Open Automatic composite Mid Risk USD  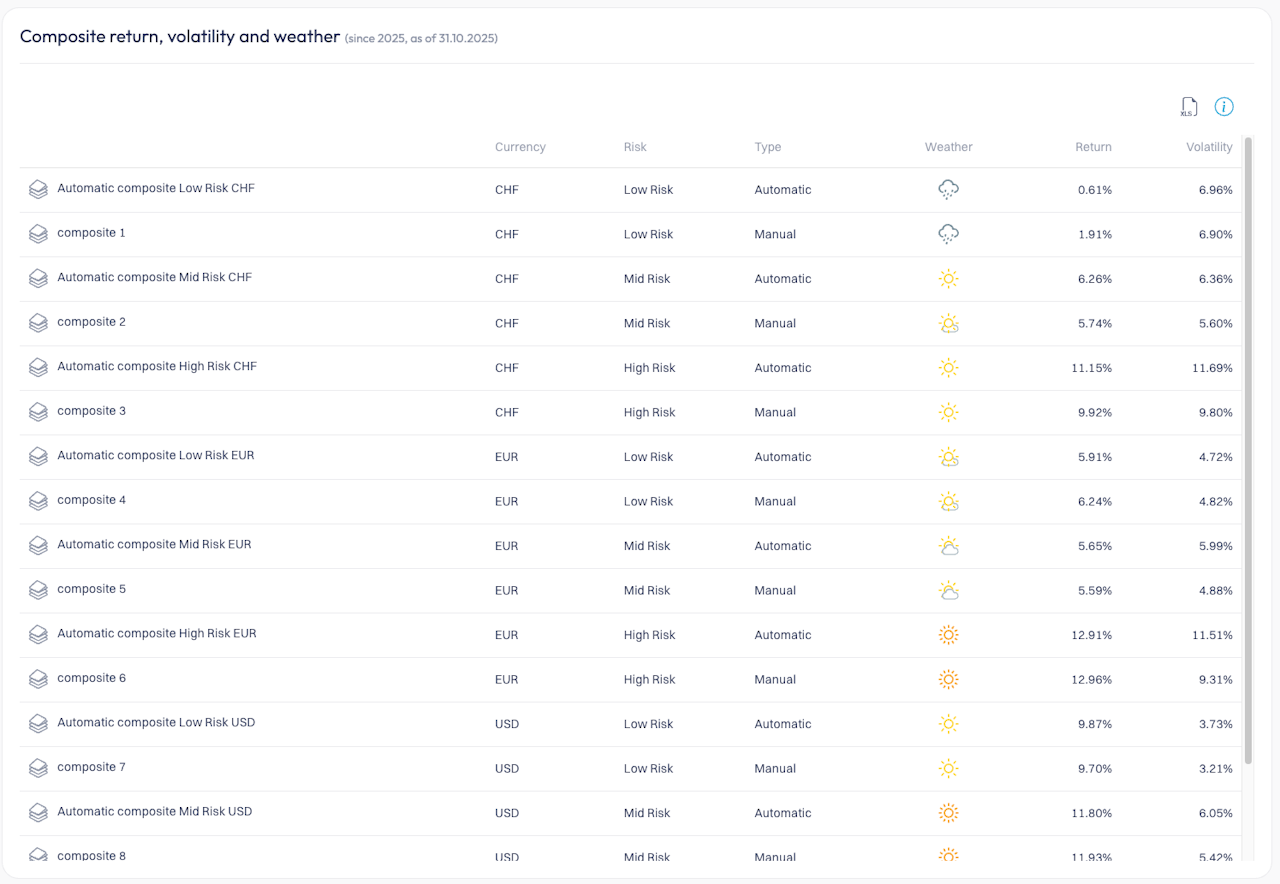pyautogui.click(x=154, y=811)
